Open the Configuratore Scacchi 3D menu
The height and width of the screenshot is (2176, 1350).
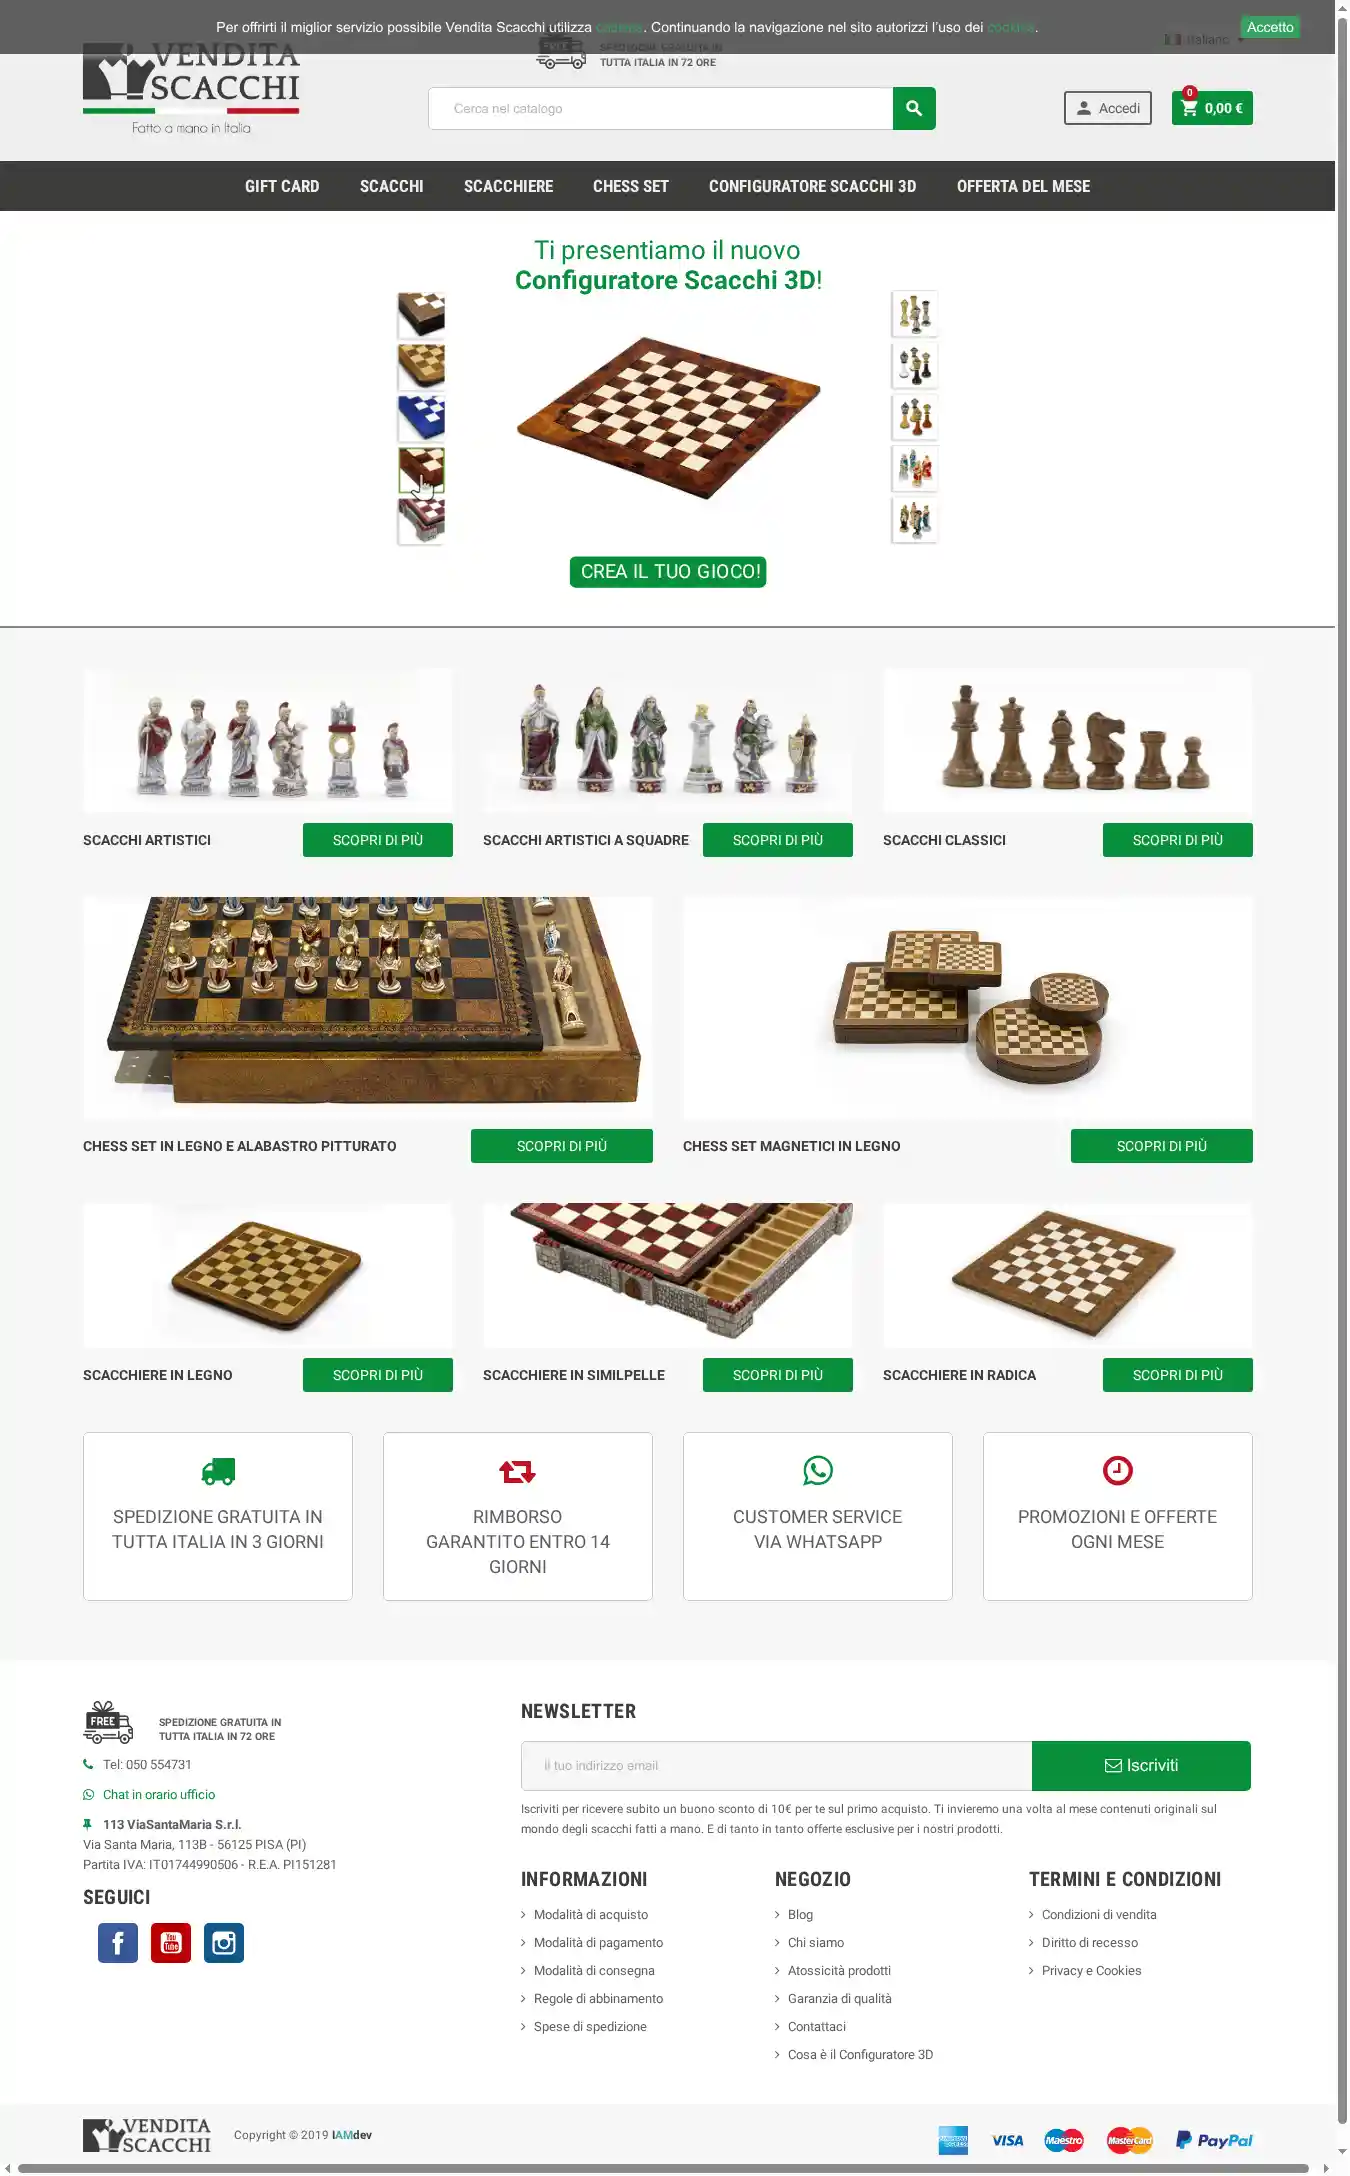pyautogui.click(x=812, y=186)
